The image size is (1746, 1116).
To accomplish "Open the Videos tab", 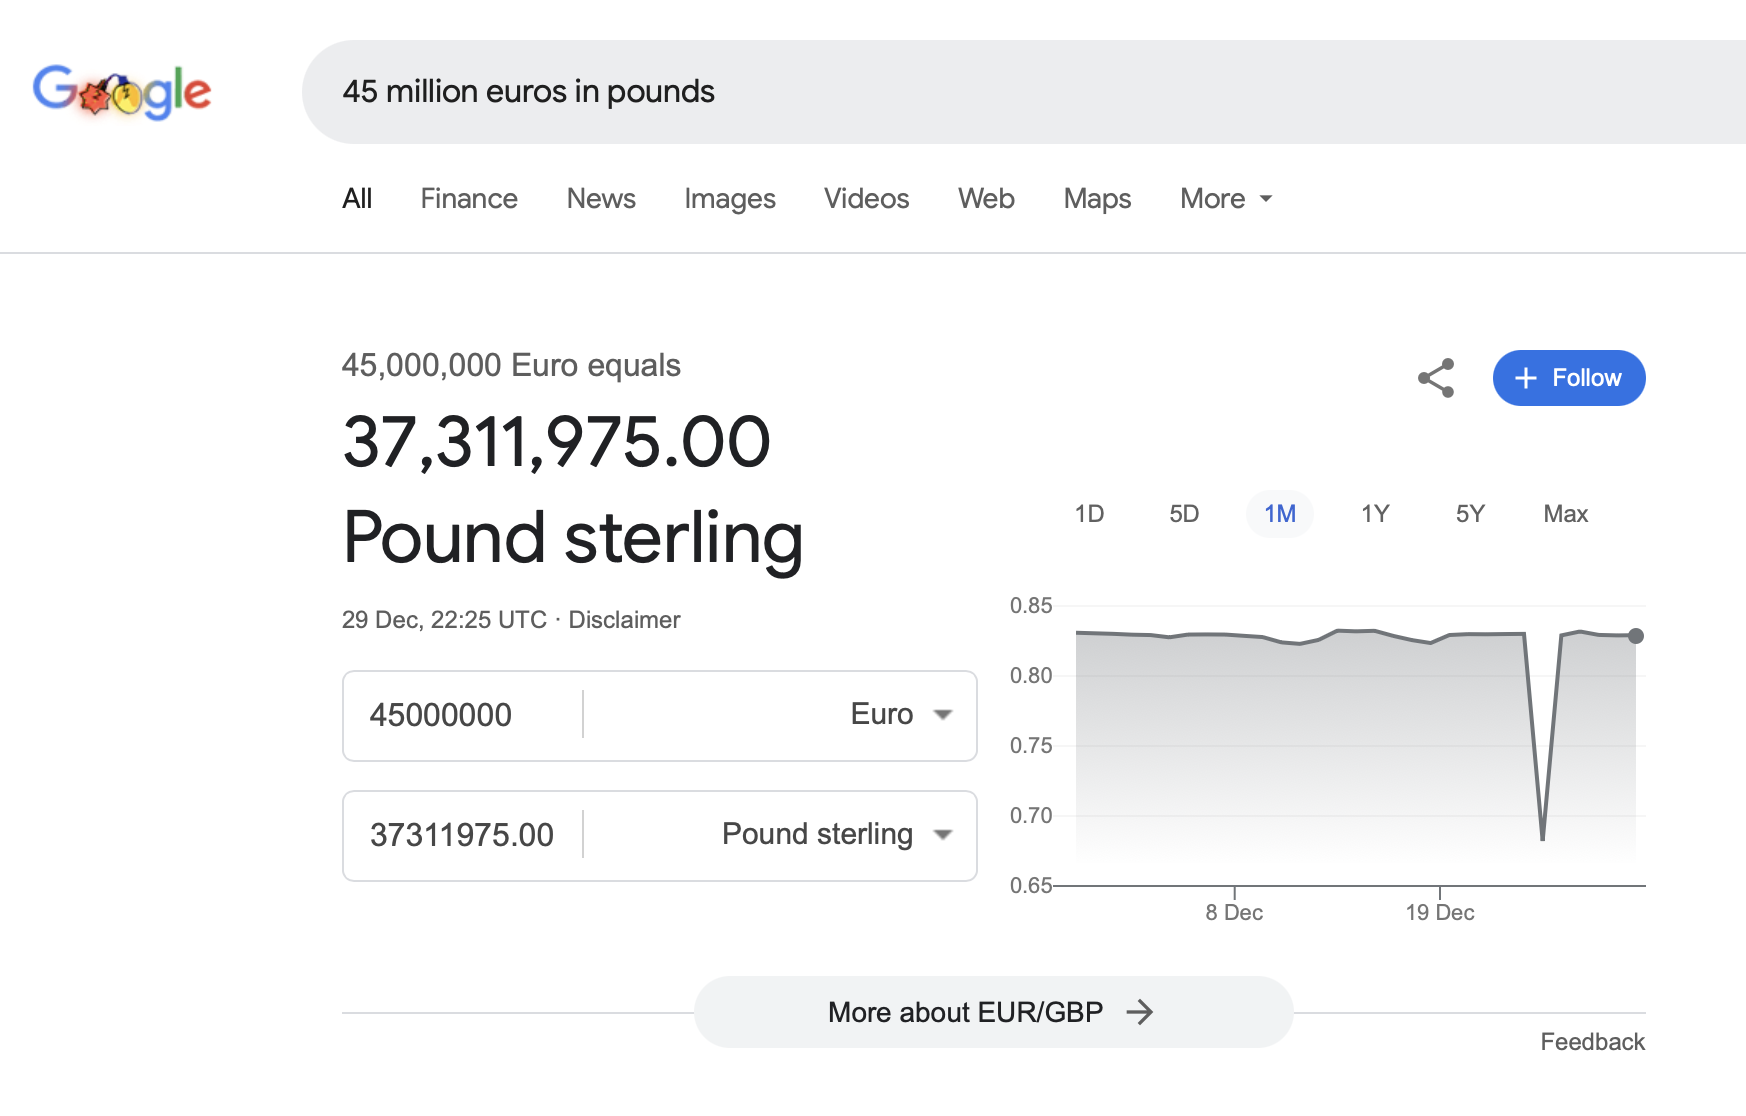I will (x=866, y=199).
